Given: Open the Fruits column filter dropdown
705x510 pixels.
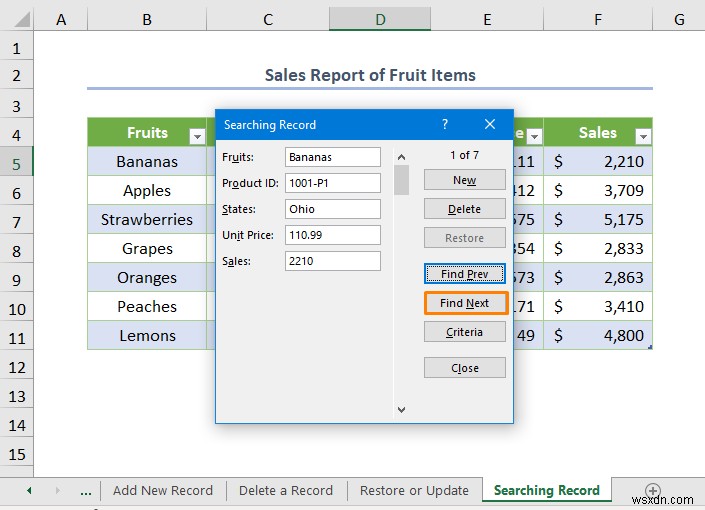Looking at the screenshot, I should [197, 136].
